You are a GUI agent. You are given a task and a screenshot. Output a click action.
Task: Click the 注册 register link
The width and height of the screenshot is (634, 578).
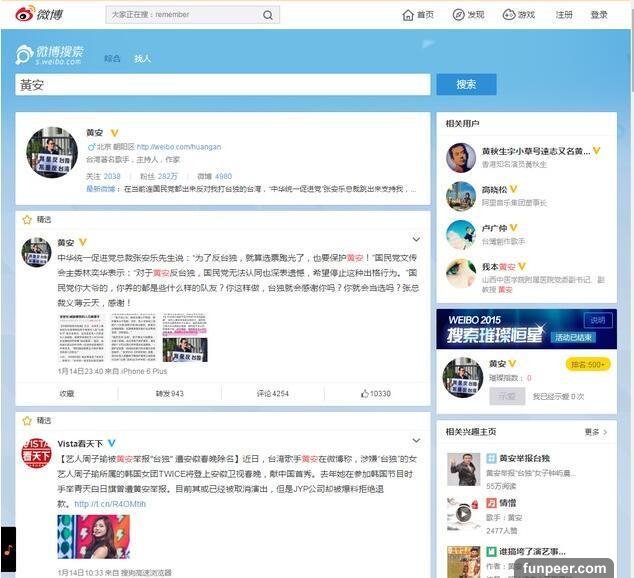565,15
